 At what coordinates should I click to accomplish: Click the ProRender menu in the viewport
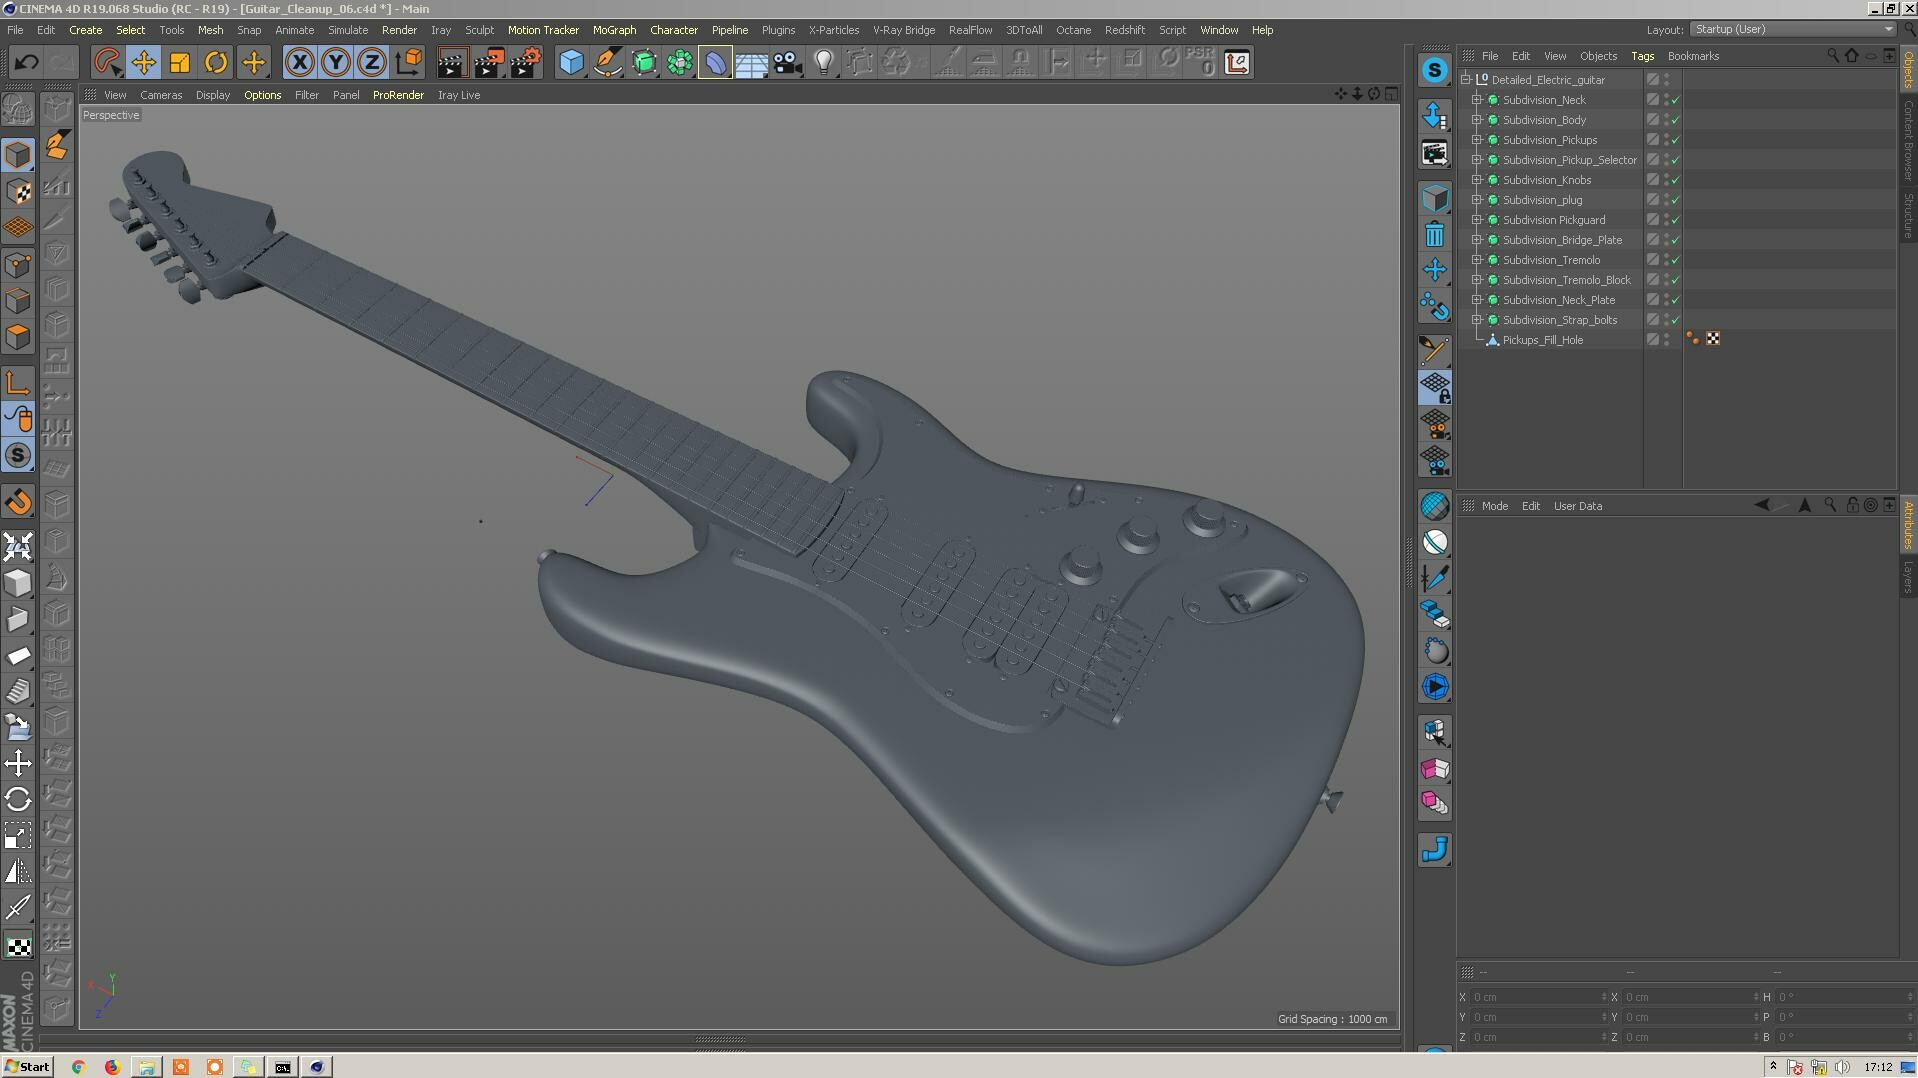[398, 95]
